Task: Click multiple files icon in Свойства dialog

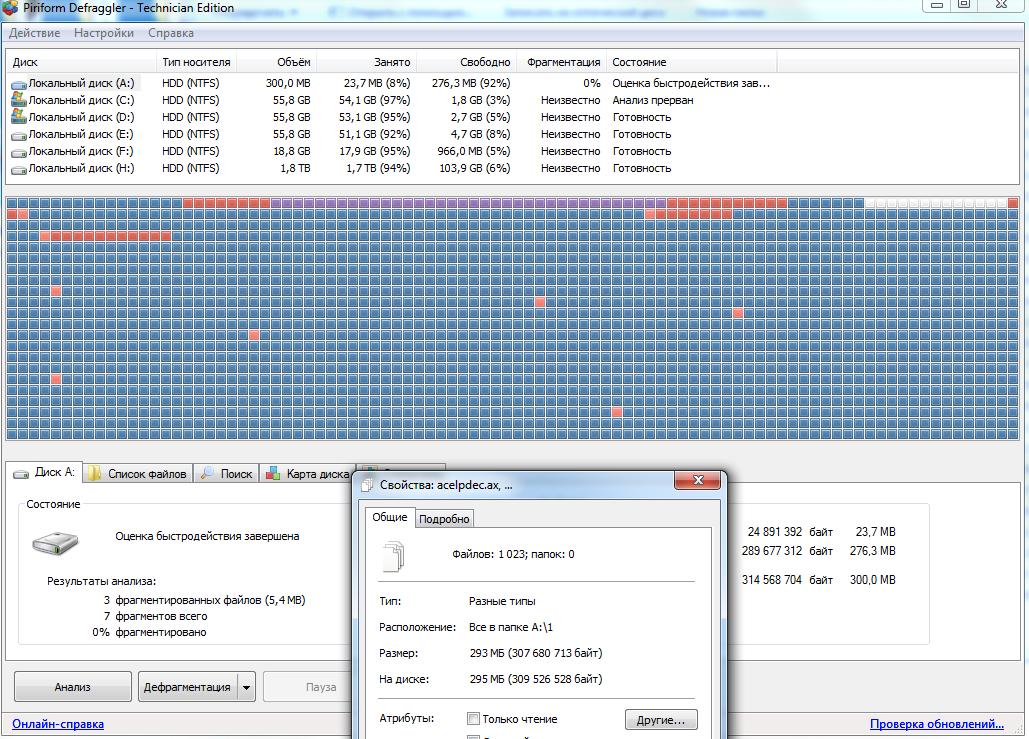Action: pos(394,556)
